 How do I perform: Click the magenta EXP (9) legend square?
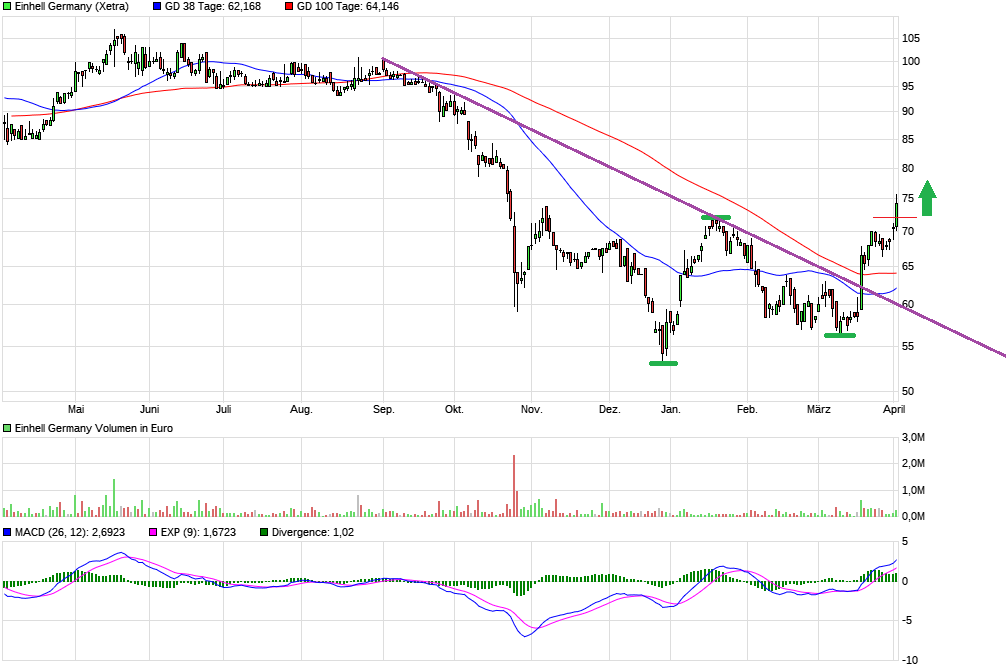coord(153,532)
